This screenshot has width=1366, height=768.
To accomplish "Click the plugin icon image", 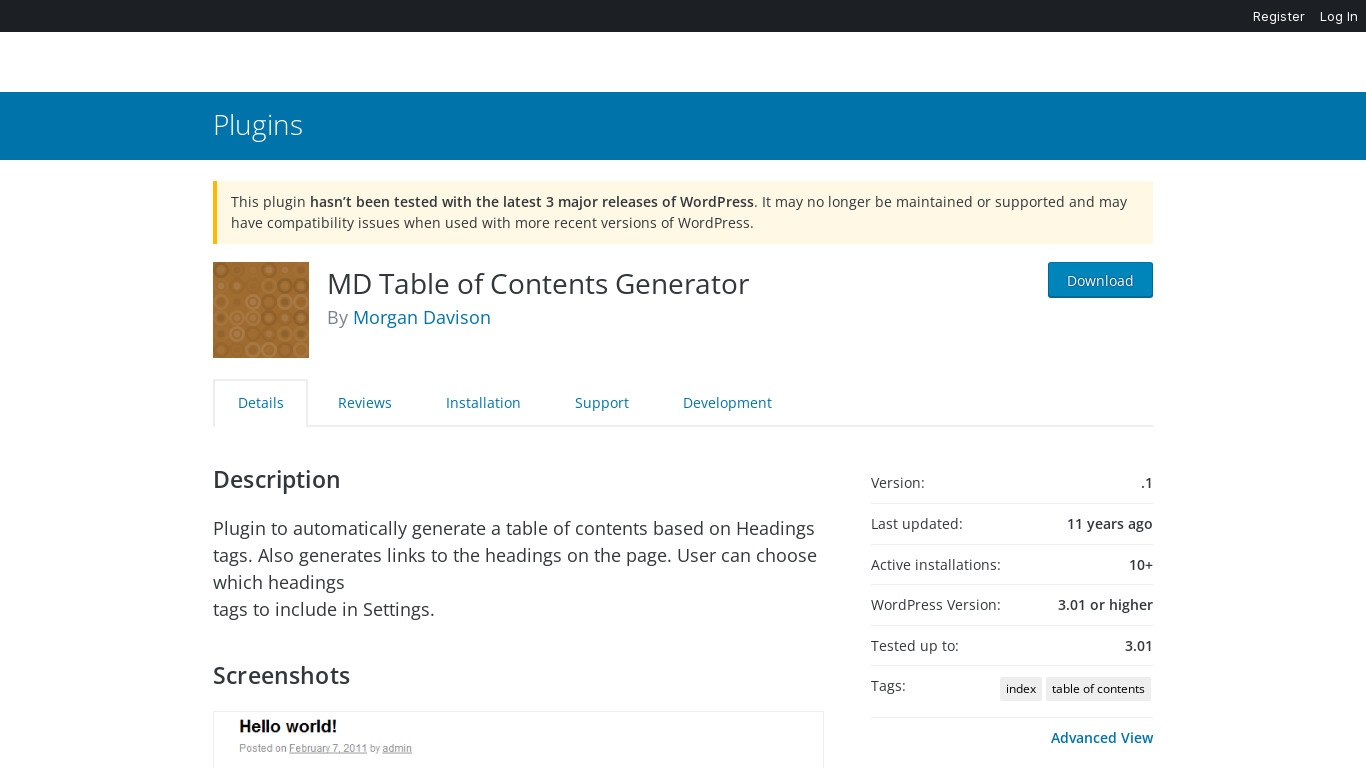I will [x=261, y=310].
